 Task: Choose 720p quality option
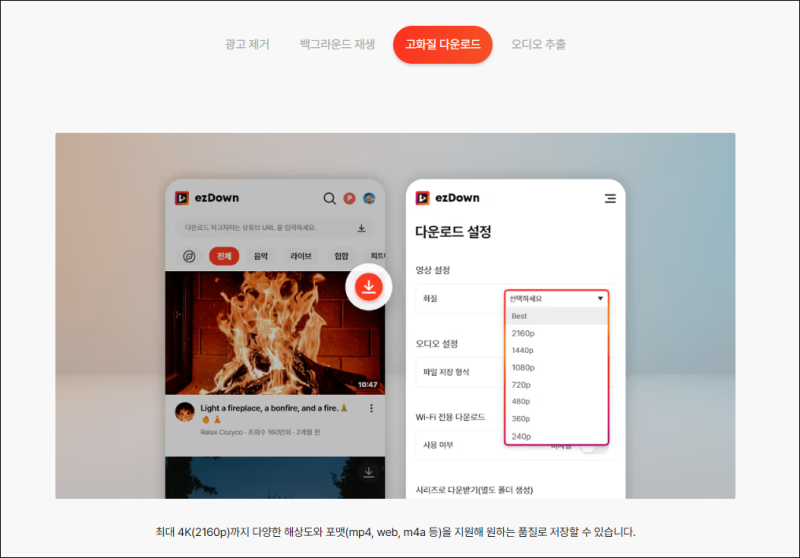(x=556, y=385)
